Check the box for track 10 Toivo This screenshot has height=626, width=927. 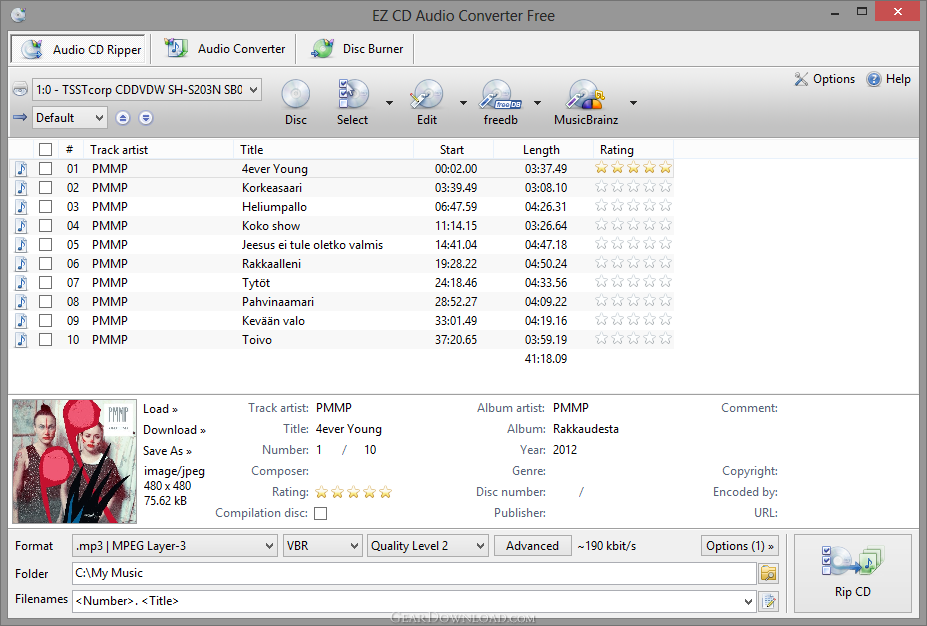click(46, 339)
